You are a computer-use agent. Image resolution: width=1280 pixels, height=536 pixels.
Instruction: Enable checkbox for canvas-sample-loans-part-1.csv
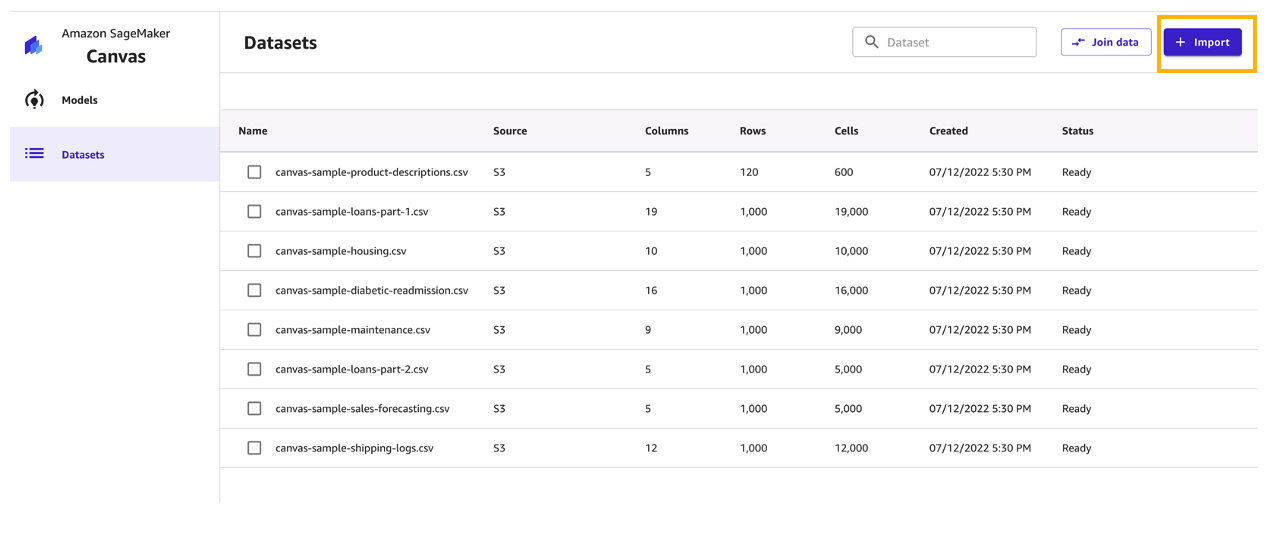point(254,212)
